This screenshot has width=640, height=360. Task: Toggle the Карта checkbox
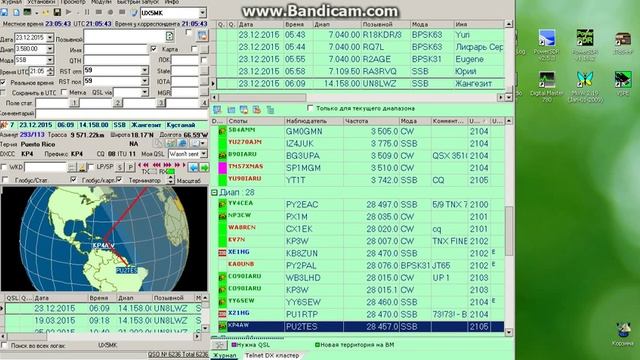154,49
